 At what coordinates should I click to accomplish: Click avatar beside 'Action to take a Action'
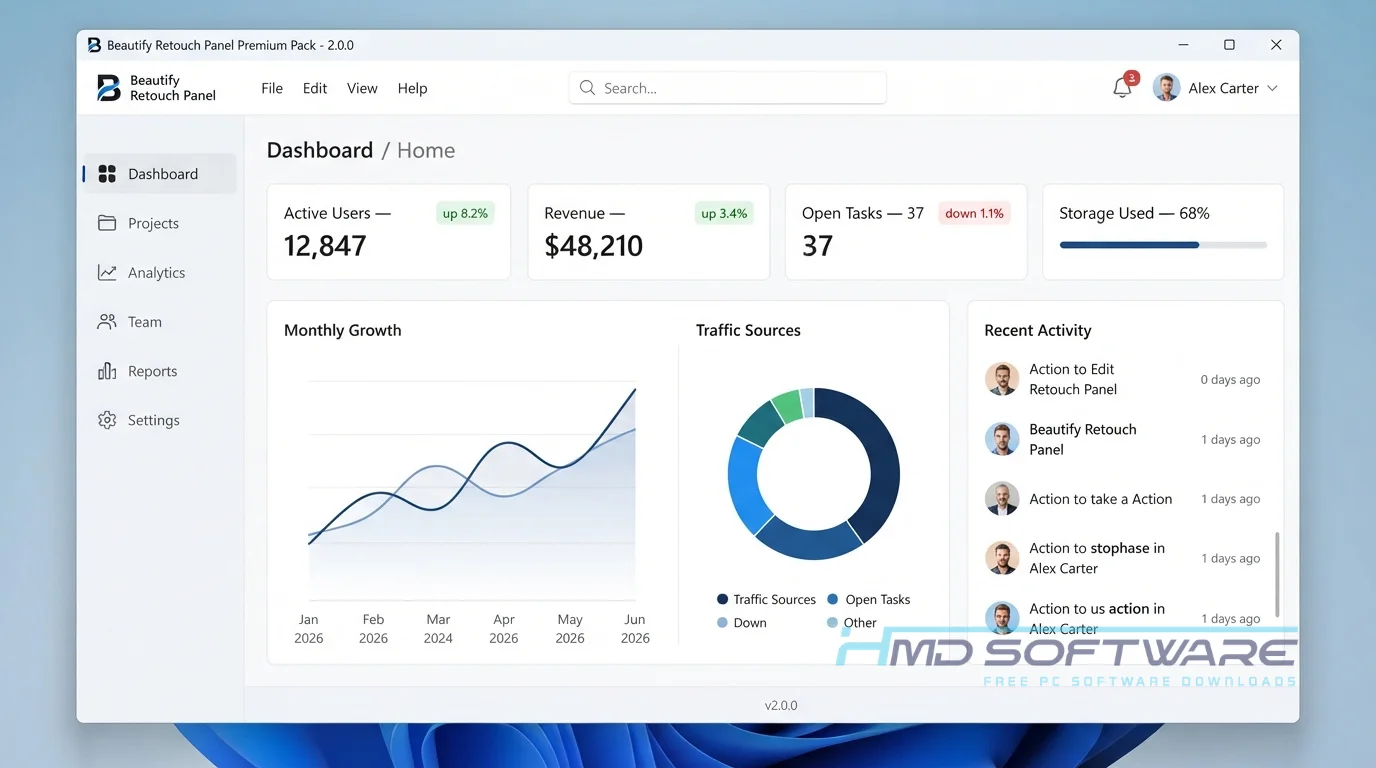(x=1002, y=499)
